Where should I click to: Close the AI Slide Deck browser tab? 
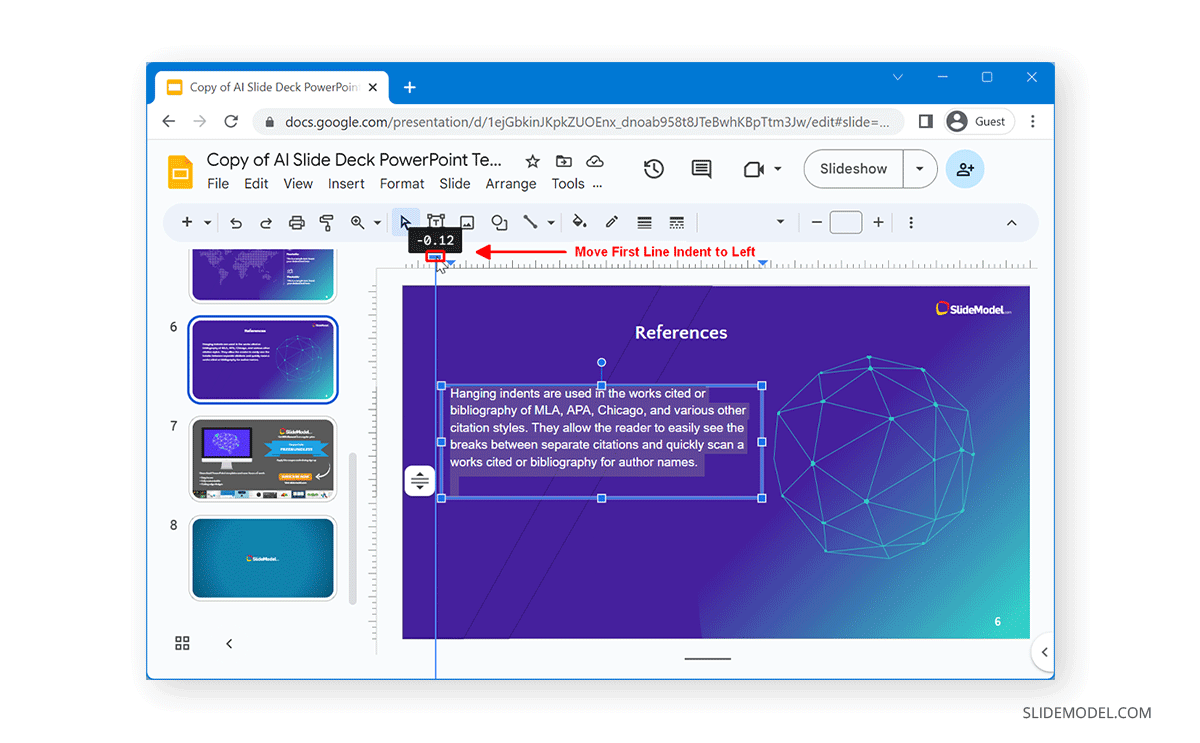[373, 87]
